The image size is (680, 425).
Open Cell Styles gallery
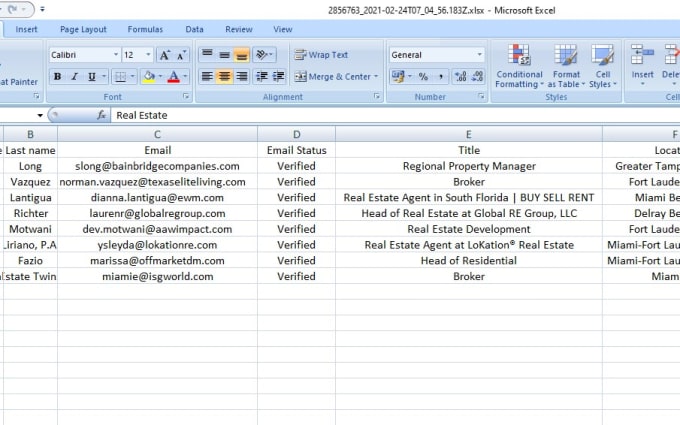tap(603, 66)
